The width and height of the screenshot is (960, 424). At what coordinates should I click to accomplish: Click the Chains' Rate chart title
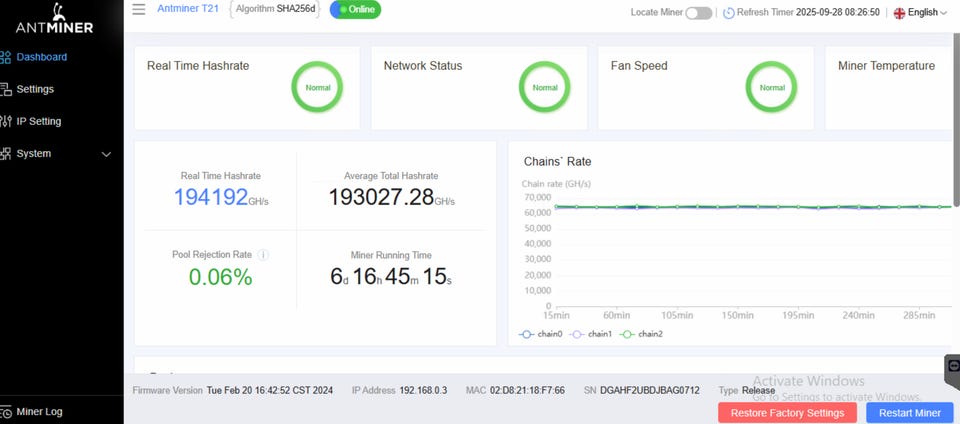[x=557, y=162]
